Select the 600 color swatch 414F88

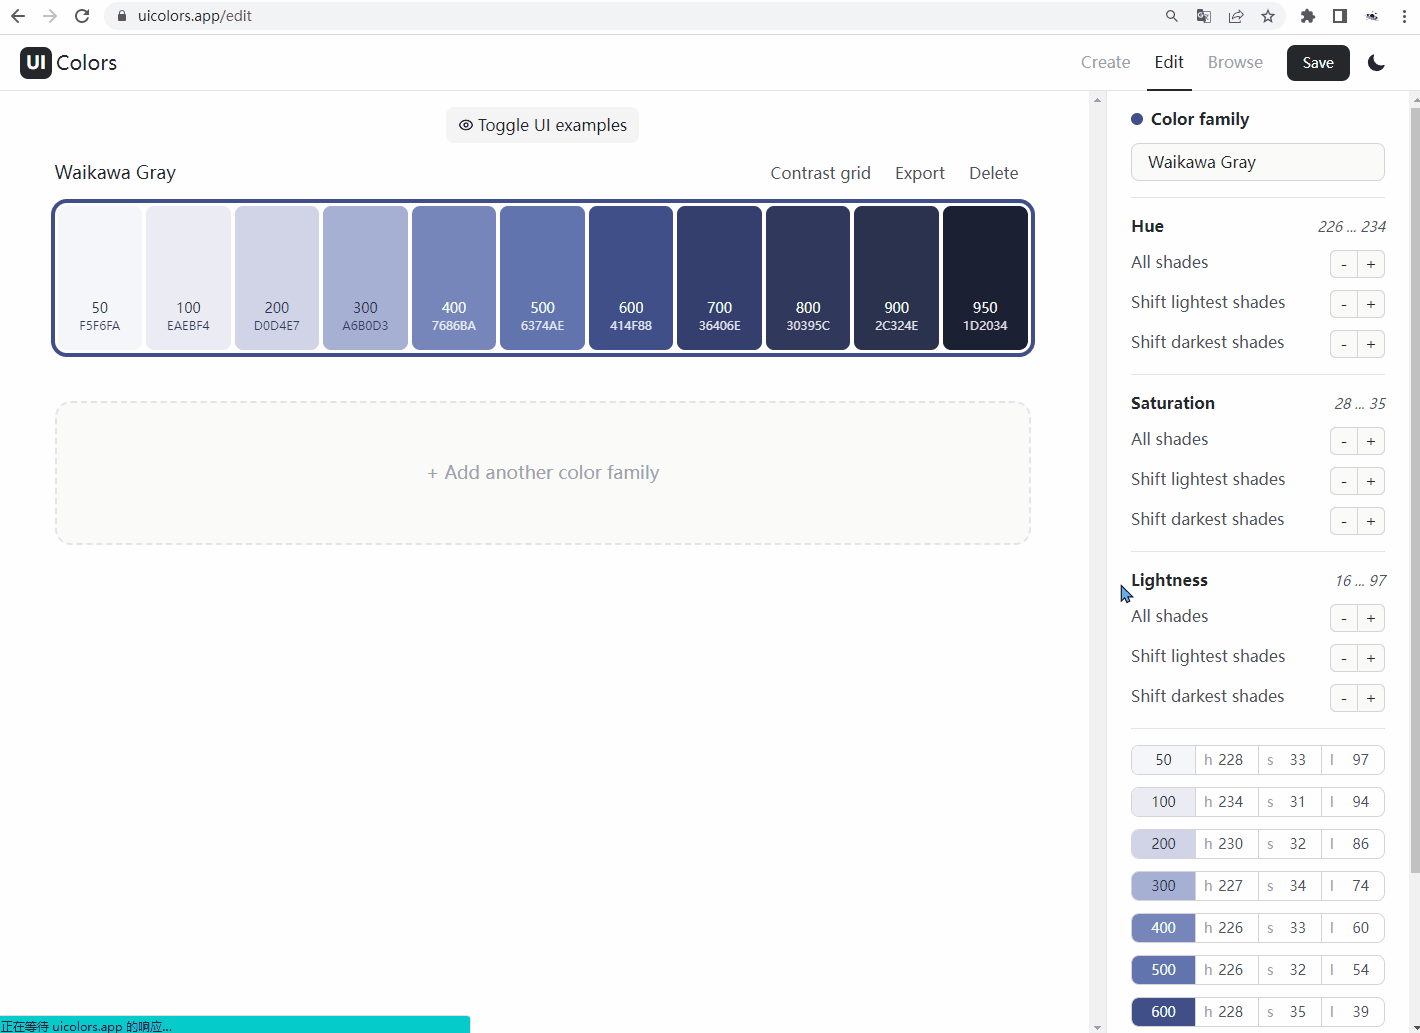[x=631, y=278]
